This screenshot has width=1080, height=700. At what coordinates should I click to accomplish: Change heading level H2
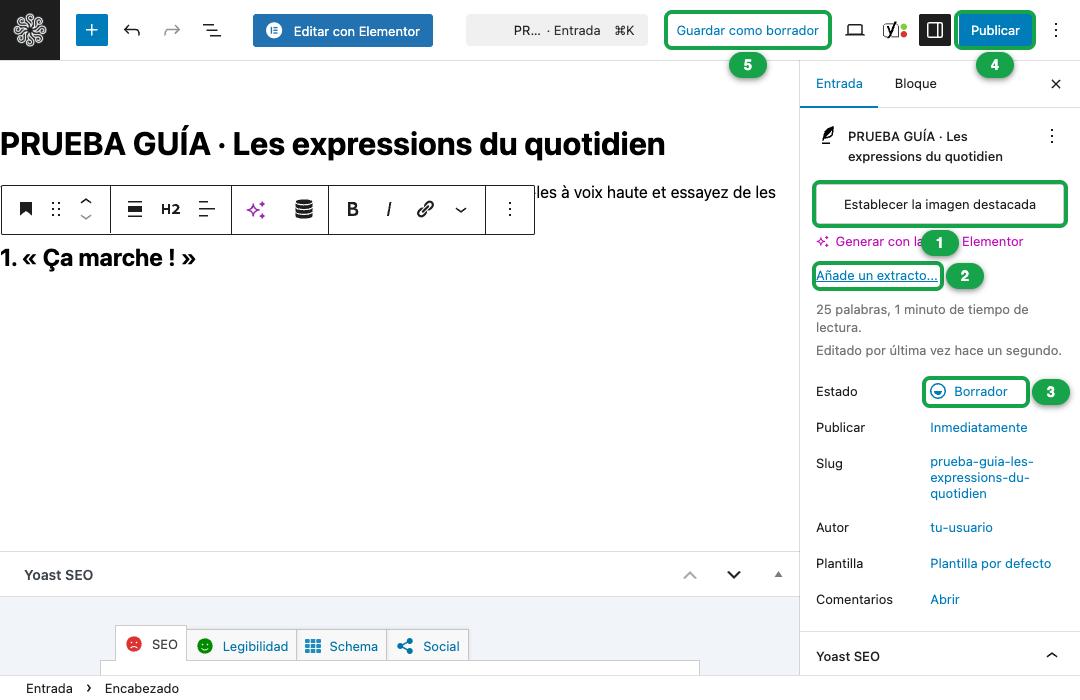170,209
